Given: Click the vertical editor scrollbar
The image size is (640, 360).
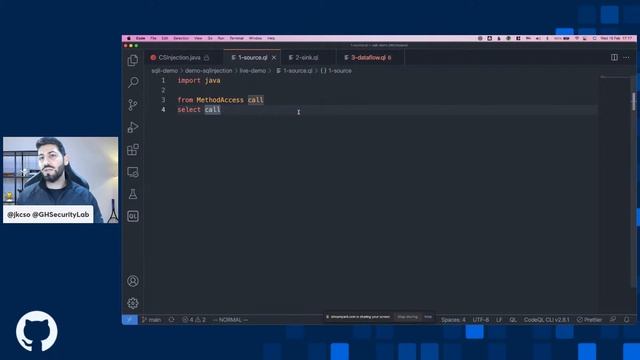Looking at the screenshot, I should pyautogui.click(x=633, y=102).
